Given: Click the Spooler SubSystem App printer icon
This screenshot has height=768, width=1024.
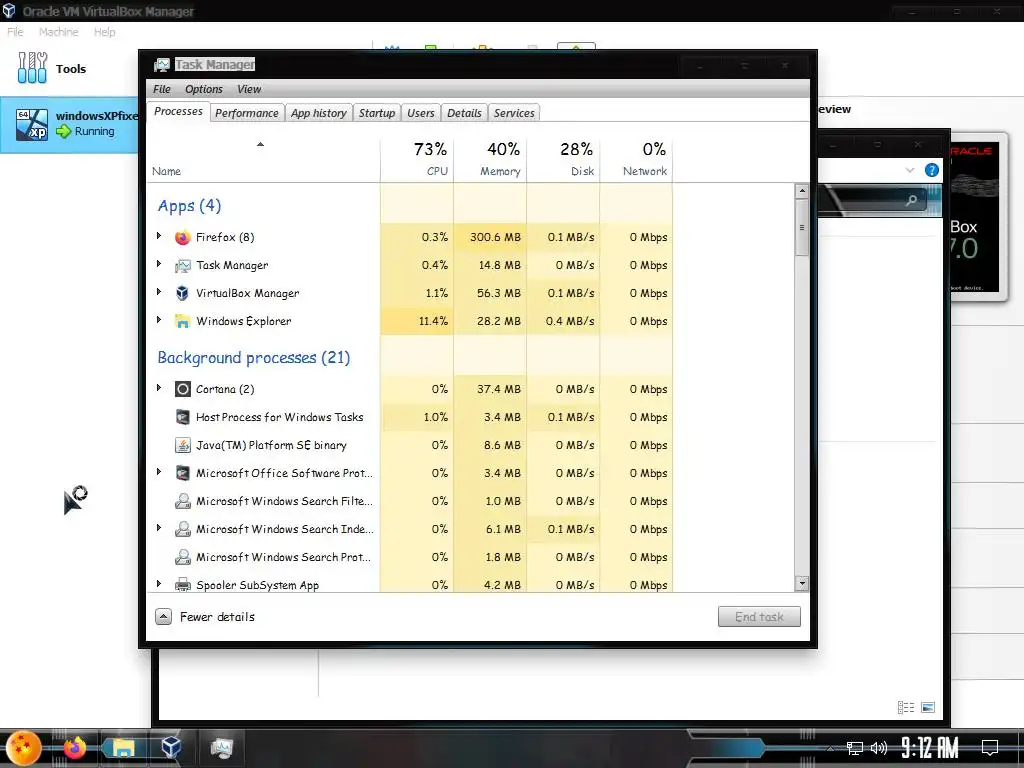Looking at the screenshot, I should coord(183,584).
